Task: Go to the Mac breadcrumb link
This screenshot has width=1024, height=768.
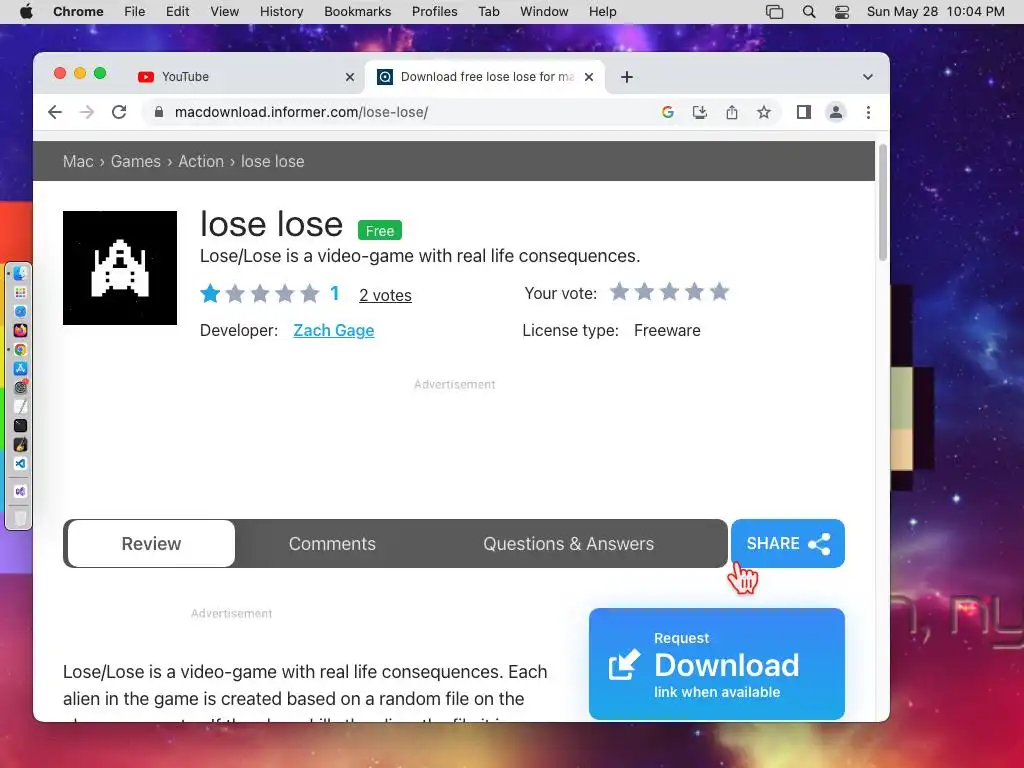Action: tap(78, 161)
